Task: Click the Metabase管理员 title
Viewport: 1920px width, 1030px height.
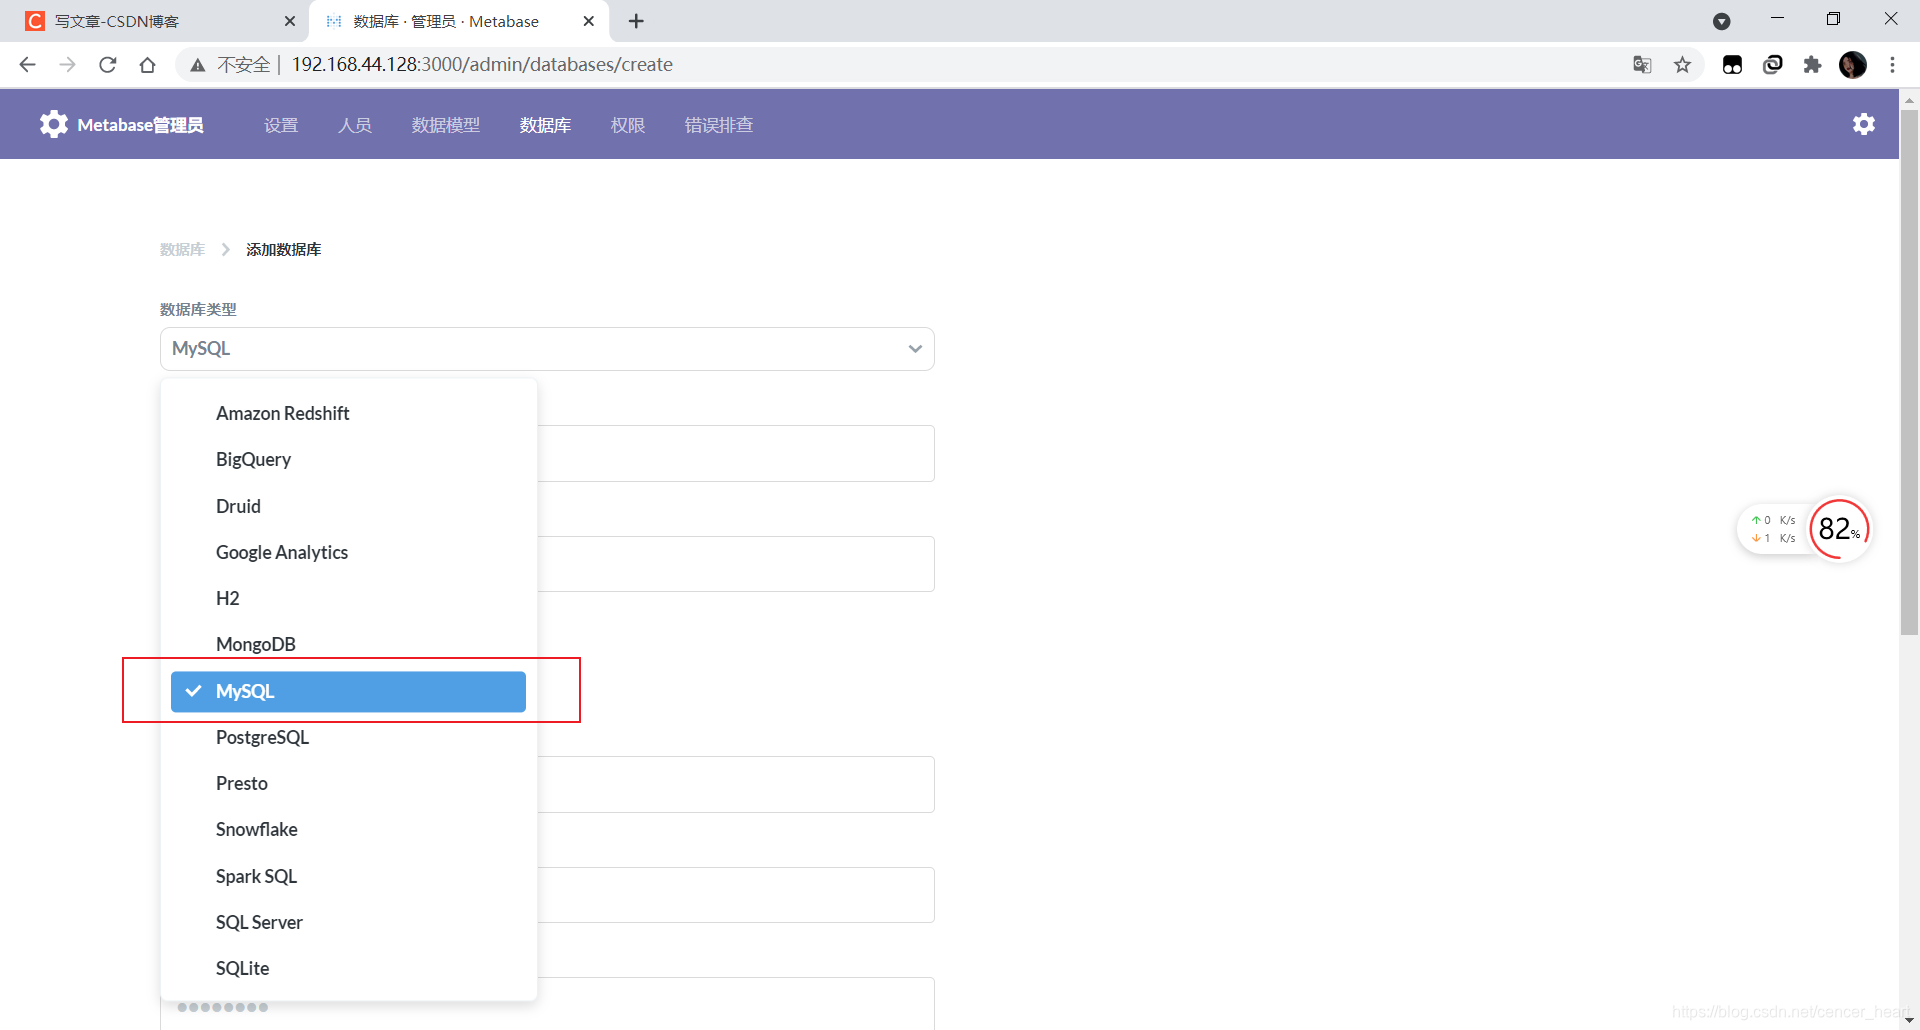Action: click(140, 125)
